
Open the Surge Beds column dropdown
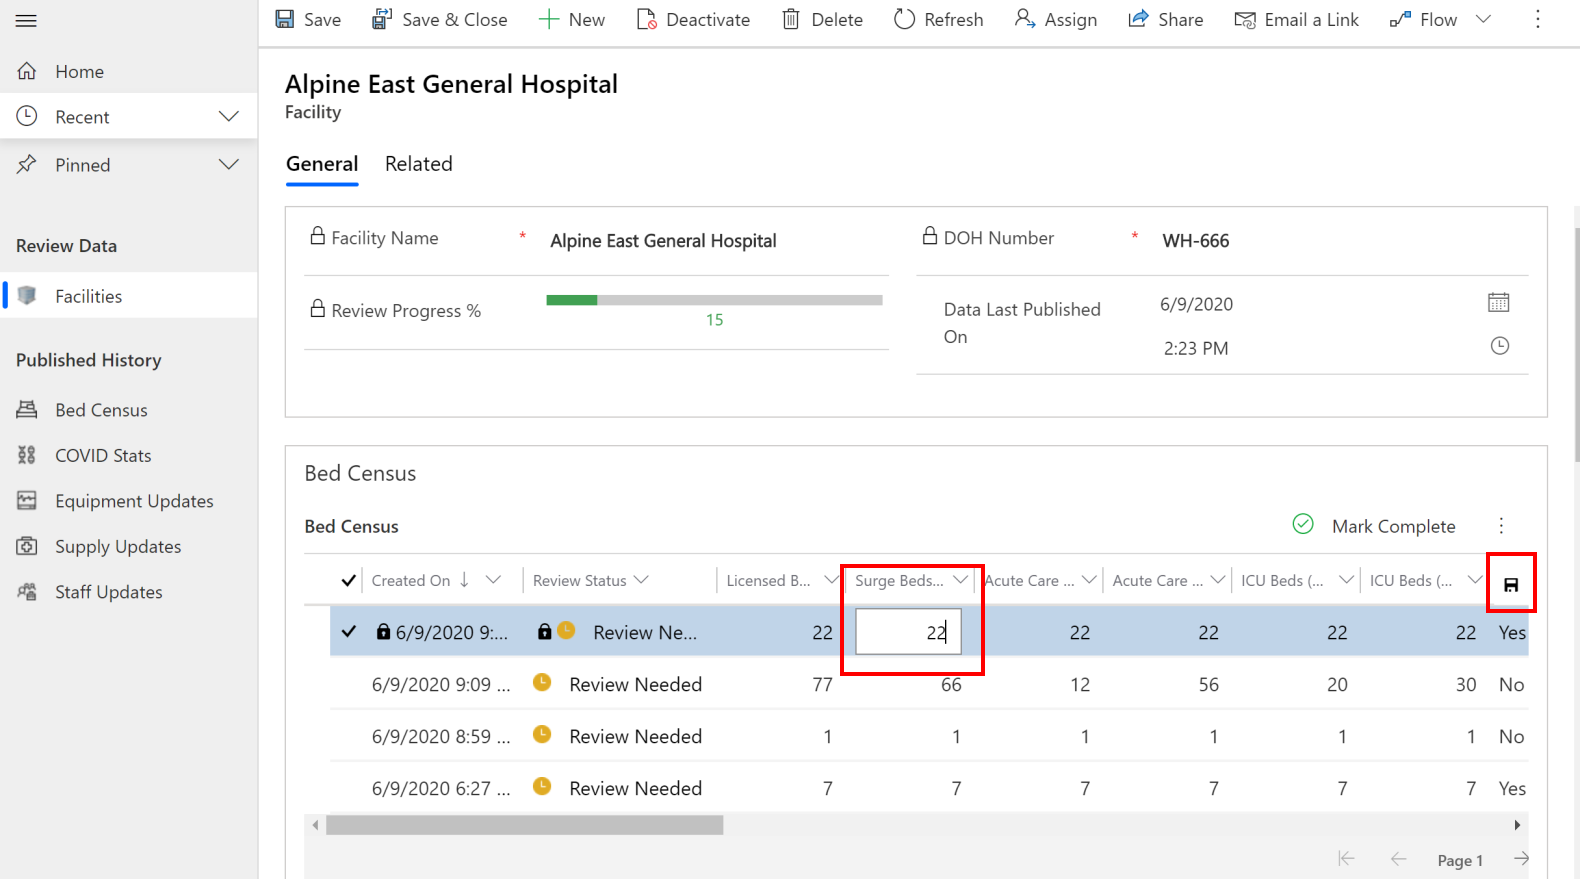tap(960, 580)
